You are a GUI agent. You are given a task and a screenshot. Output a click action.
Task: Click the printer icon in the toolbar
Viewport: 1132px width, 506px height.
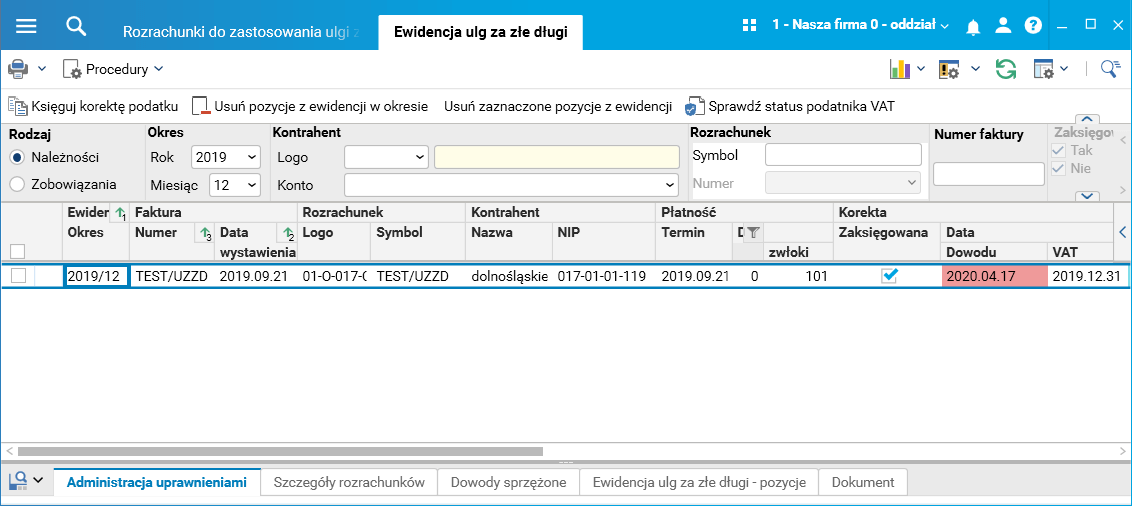coord(18,69)
